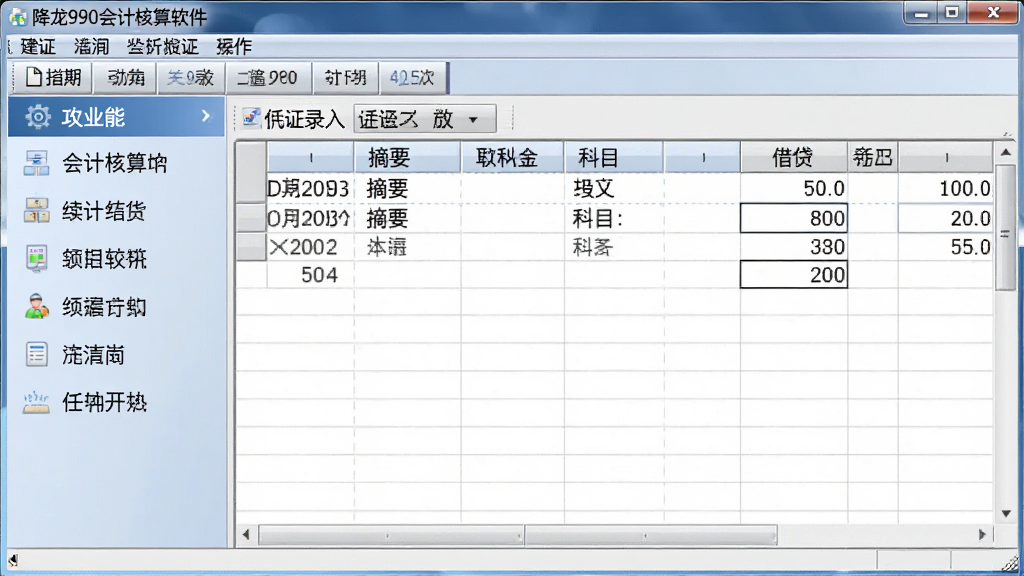Click the voucher entry icon next to 低证录入

[x=251, y=118]
